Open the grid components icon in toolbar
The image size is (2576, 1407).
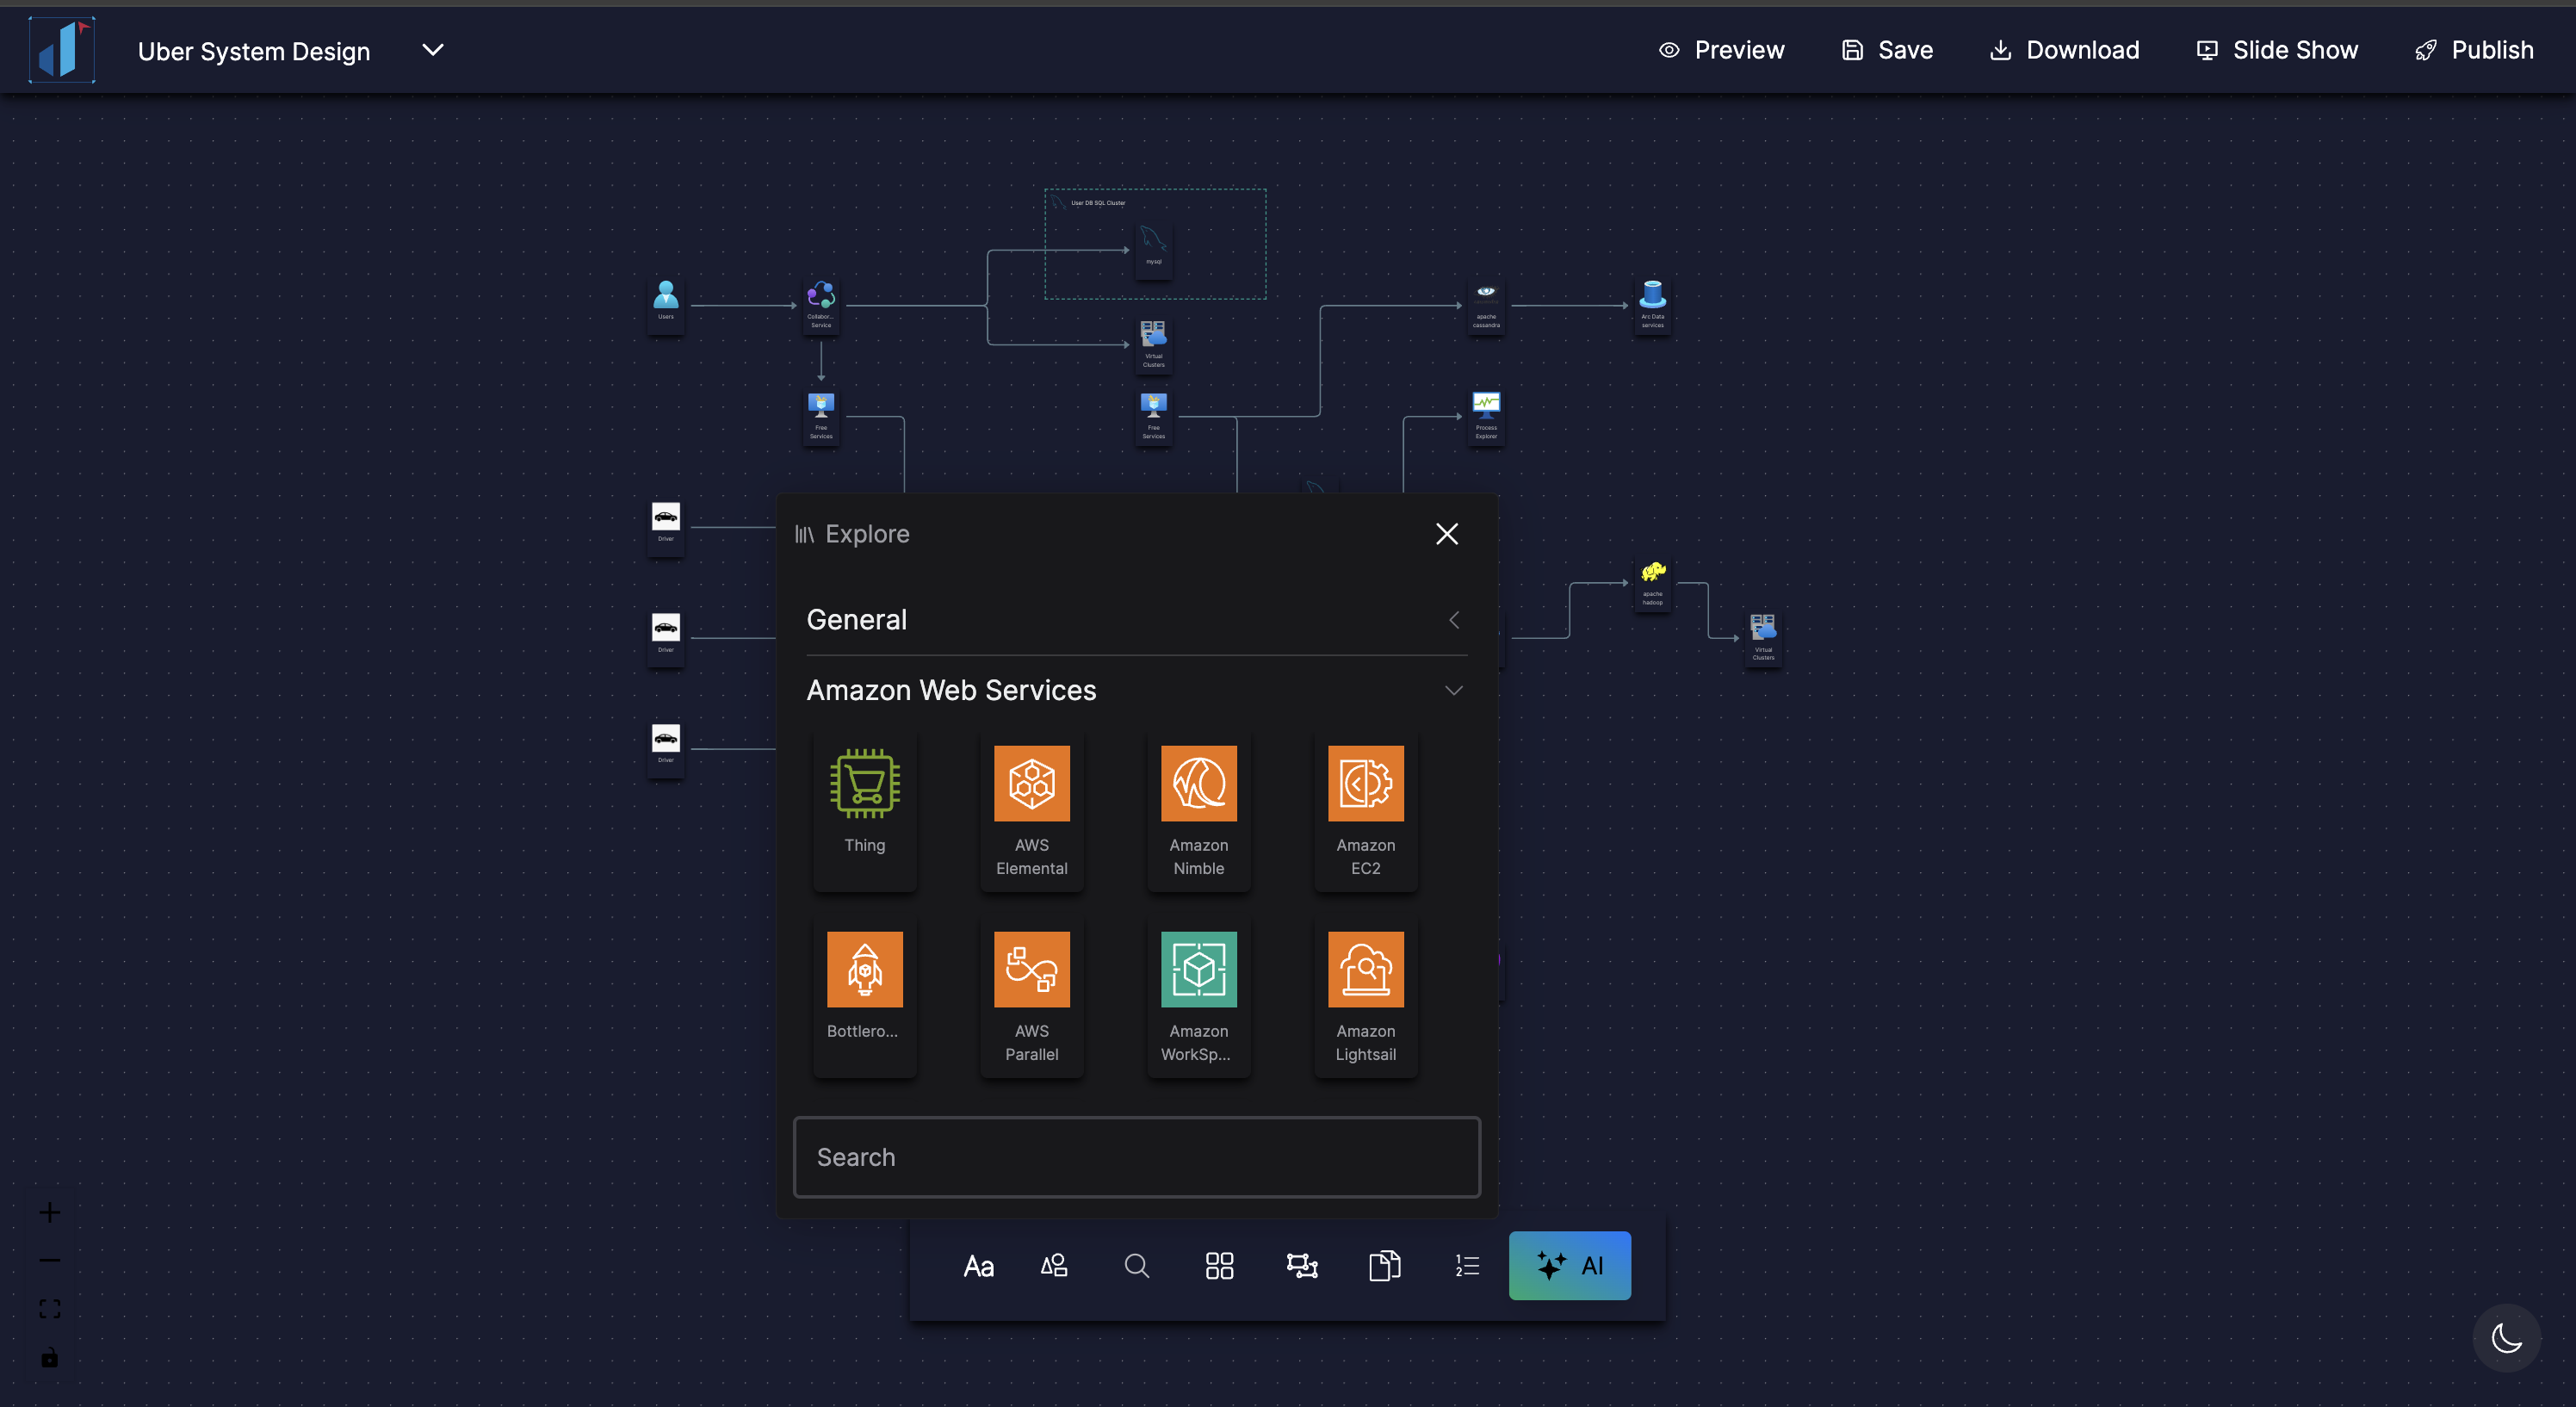(1219, 1266)
